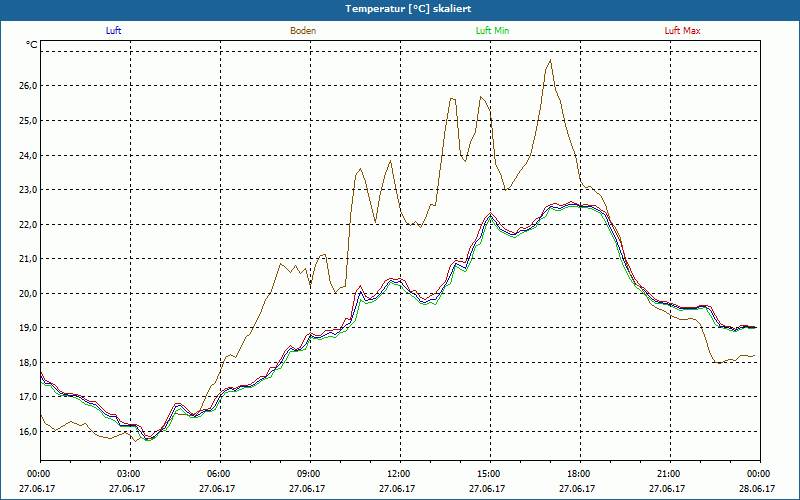Click the Boden legend label
Image resolution: width=800 pixels, height=500 pixels.
coord(303,31)
